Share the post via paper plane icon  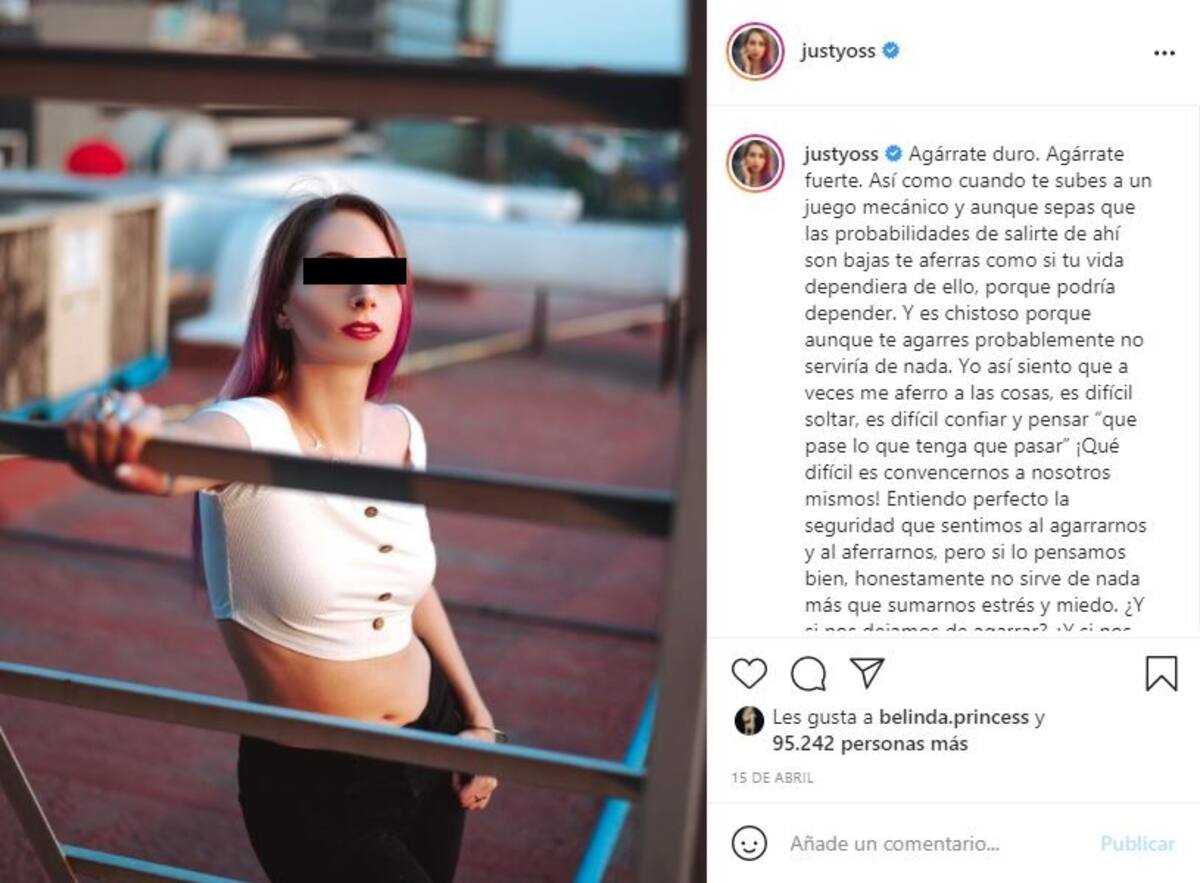point(867,673)
